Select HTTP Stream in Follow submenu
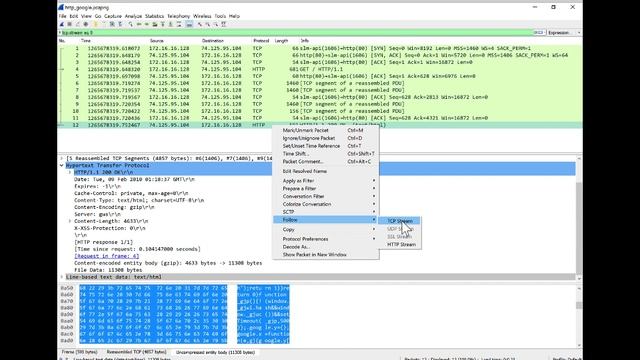640x360 pixels. [x=400, y=244]
